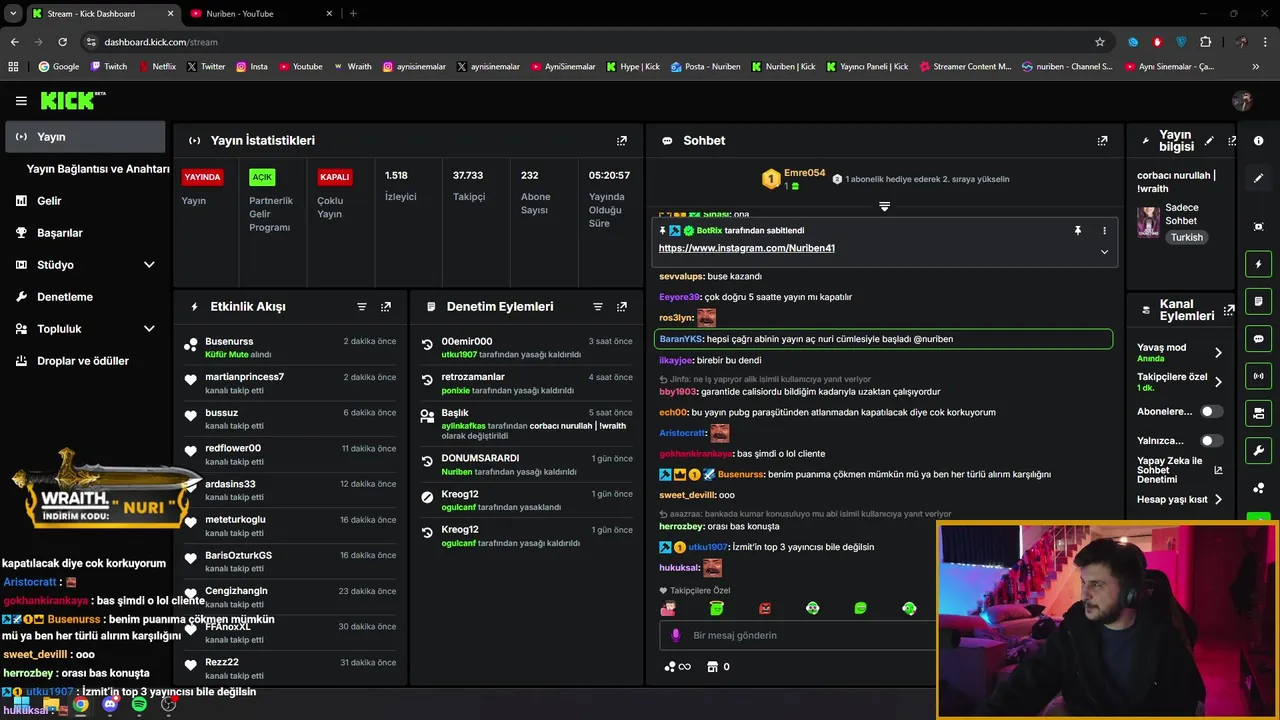Pop out the Etkinlik Akışı panel
The image size is (1280, 720).
(x=386, y=307)
